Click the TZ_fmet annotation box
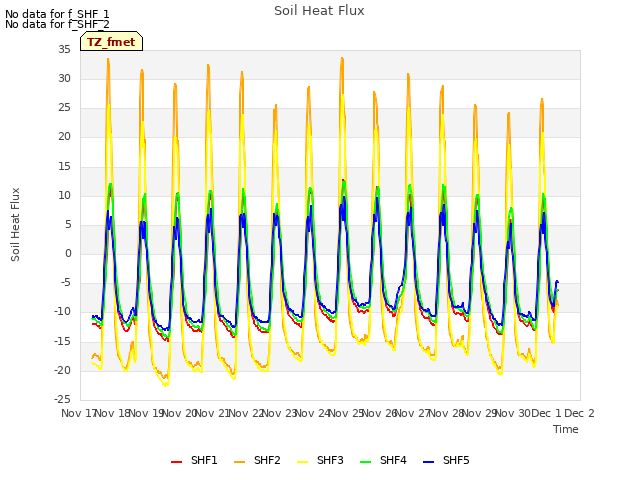The image size is (640, 480). pos(111,41)
